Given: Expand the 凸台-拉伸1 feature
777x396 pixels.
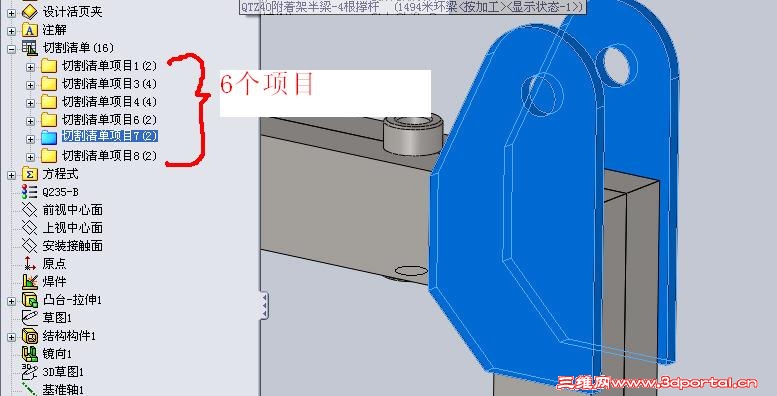Looking at the screenshot, I should 11,300.
